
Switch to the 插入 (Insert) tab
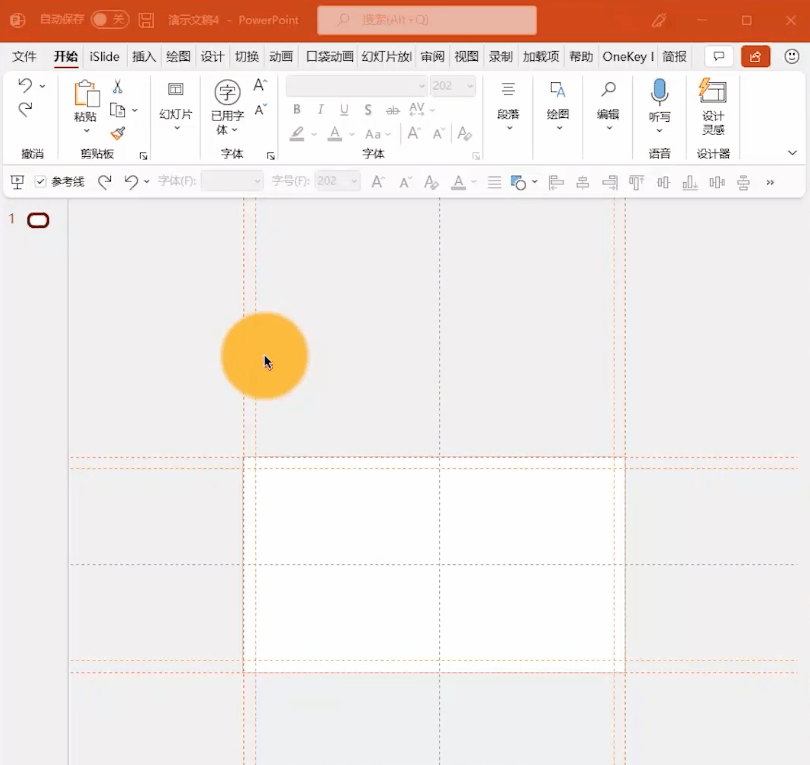[144, 57]
